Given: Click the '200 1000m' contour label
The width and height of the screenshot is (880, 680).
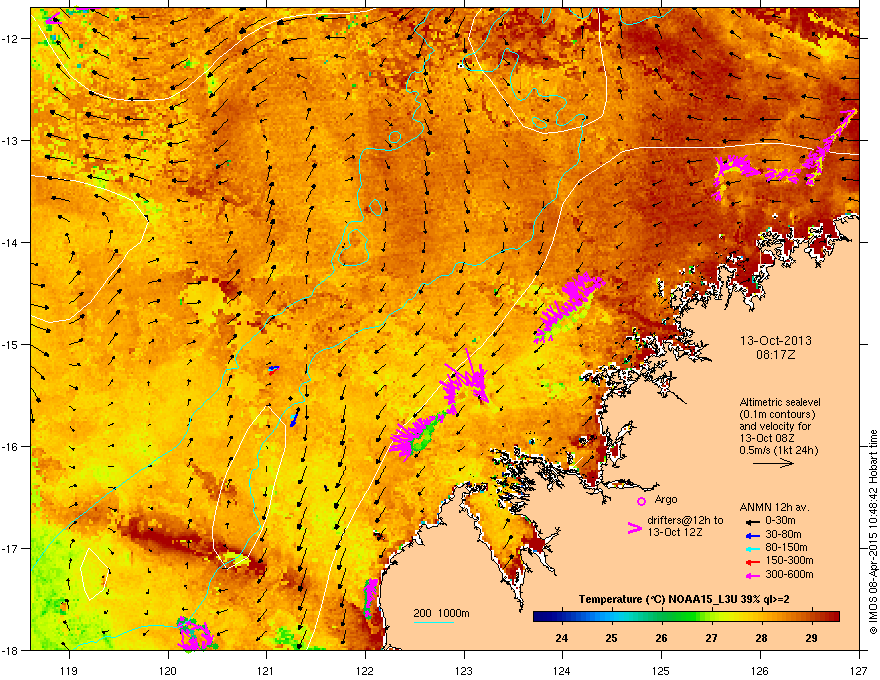Looking at the screenshot, I should click(441, 613).
